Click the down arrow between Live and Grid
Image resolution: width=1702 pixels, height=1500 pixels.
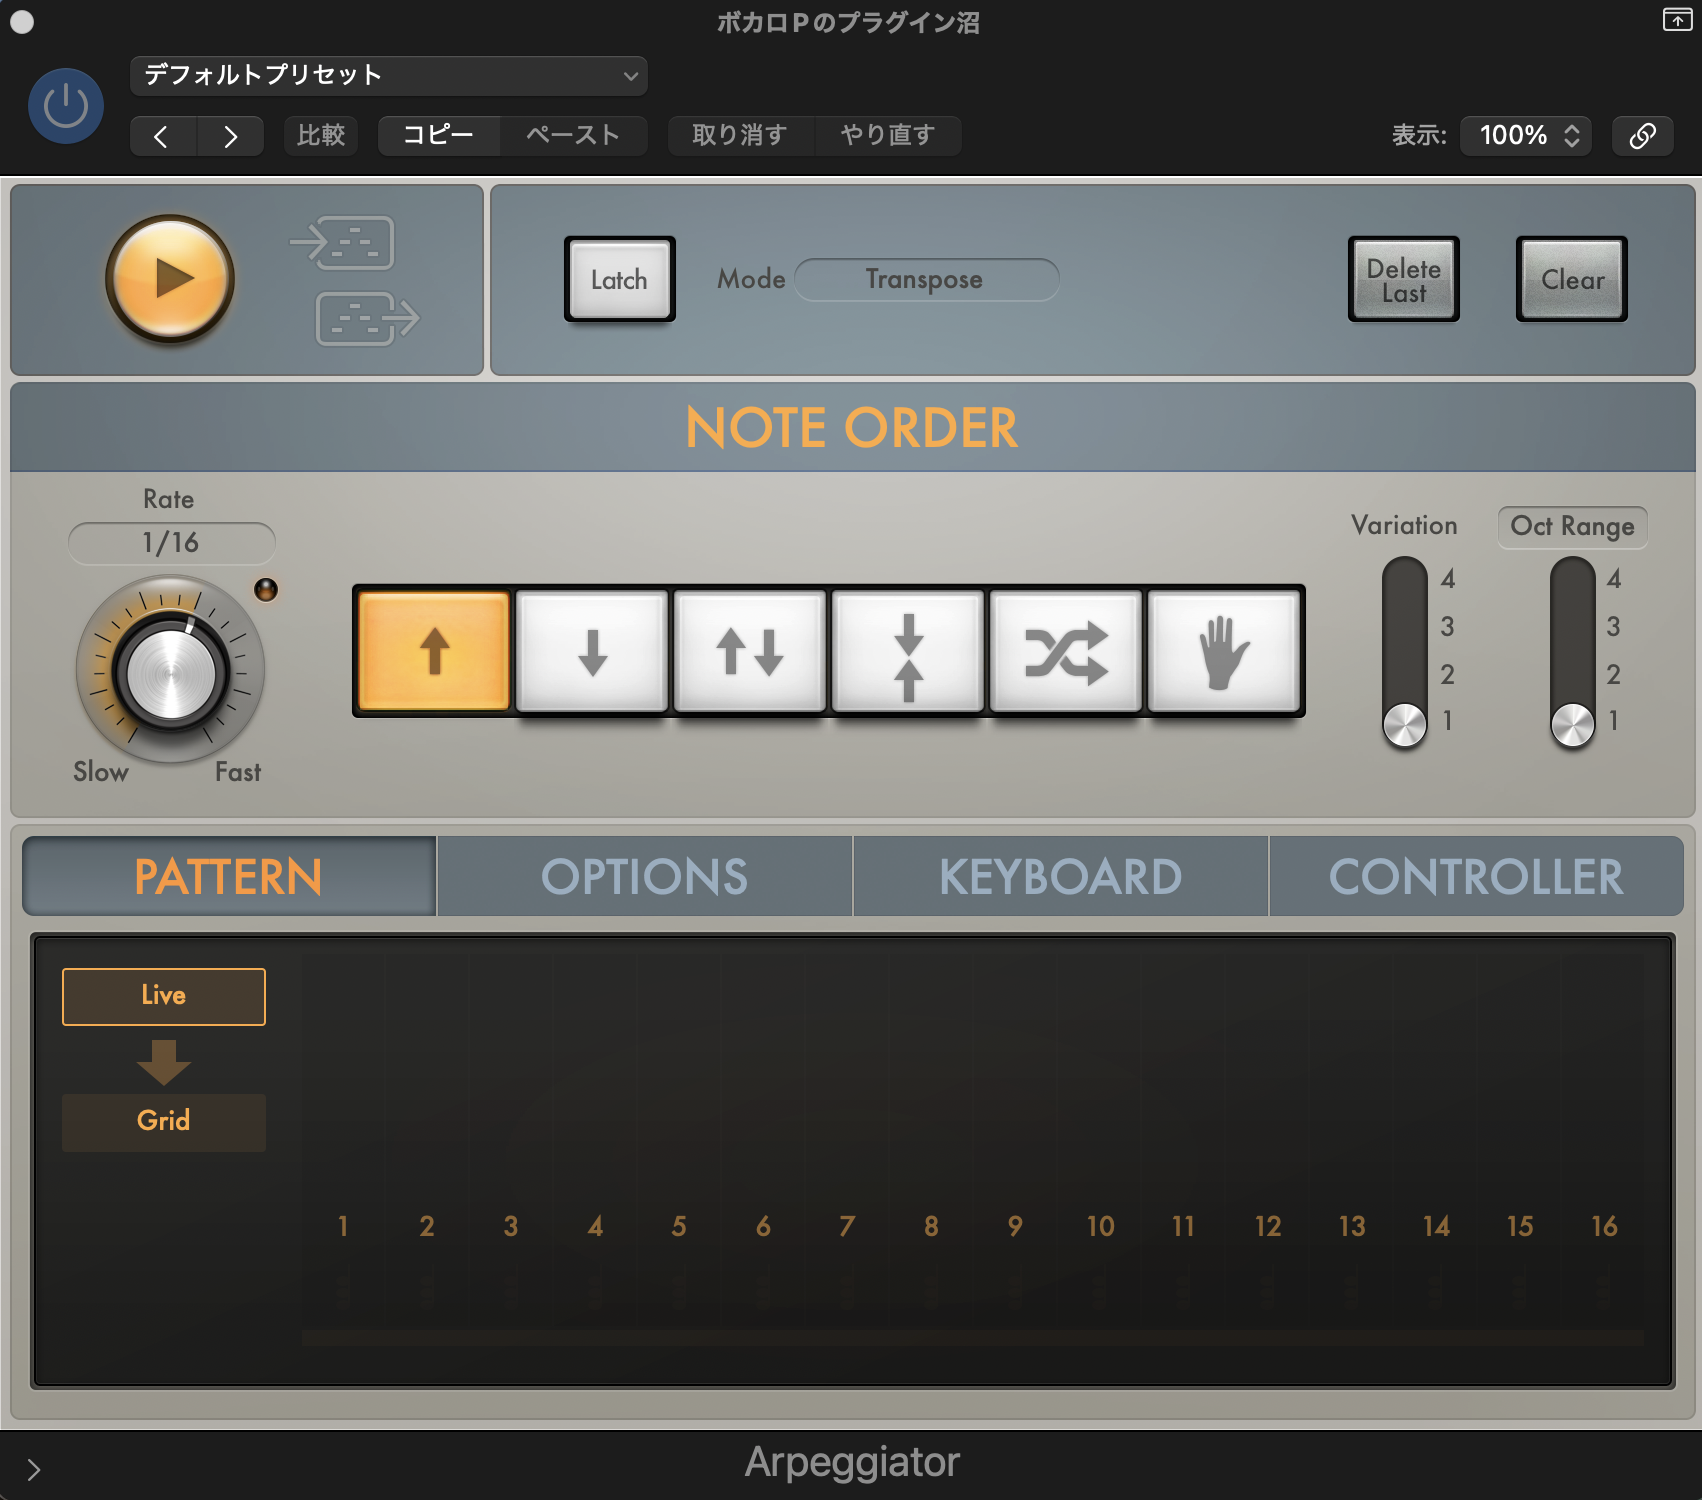[x=164, y=1062]
